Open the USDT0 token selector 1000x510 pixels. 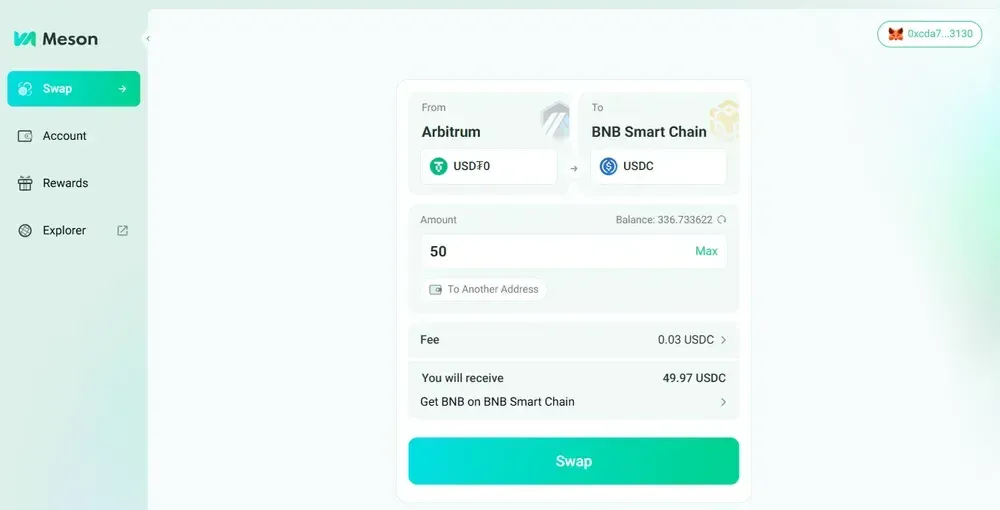488,166
